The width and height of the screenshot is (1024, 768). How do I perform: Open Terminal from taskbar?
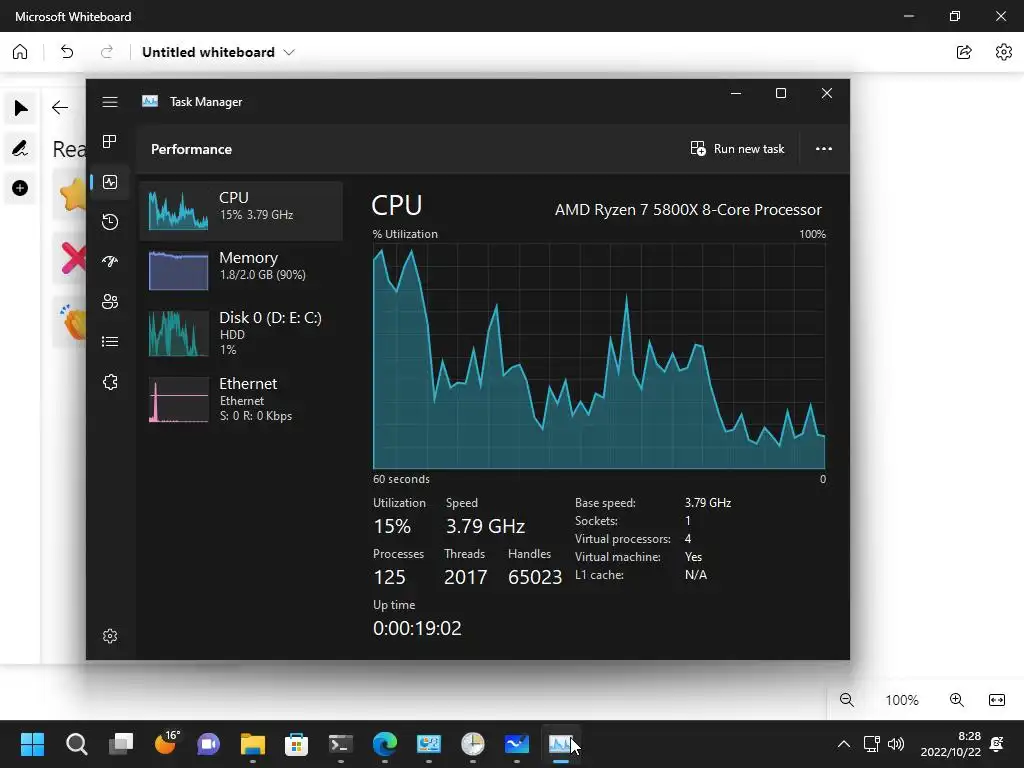click(x=340, y=744)
